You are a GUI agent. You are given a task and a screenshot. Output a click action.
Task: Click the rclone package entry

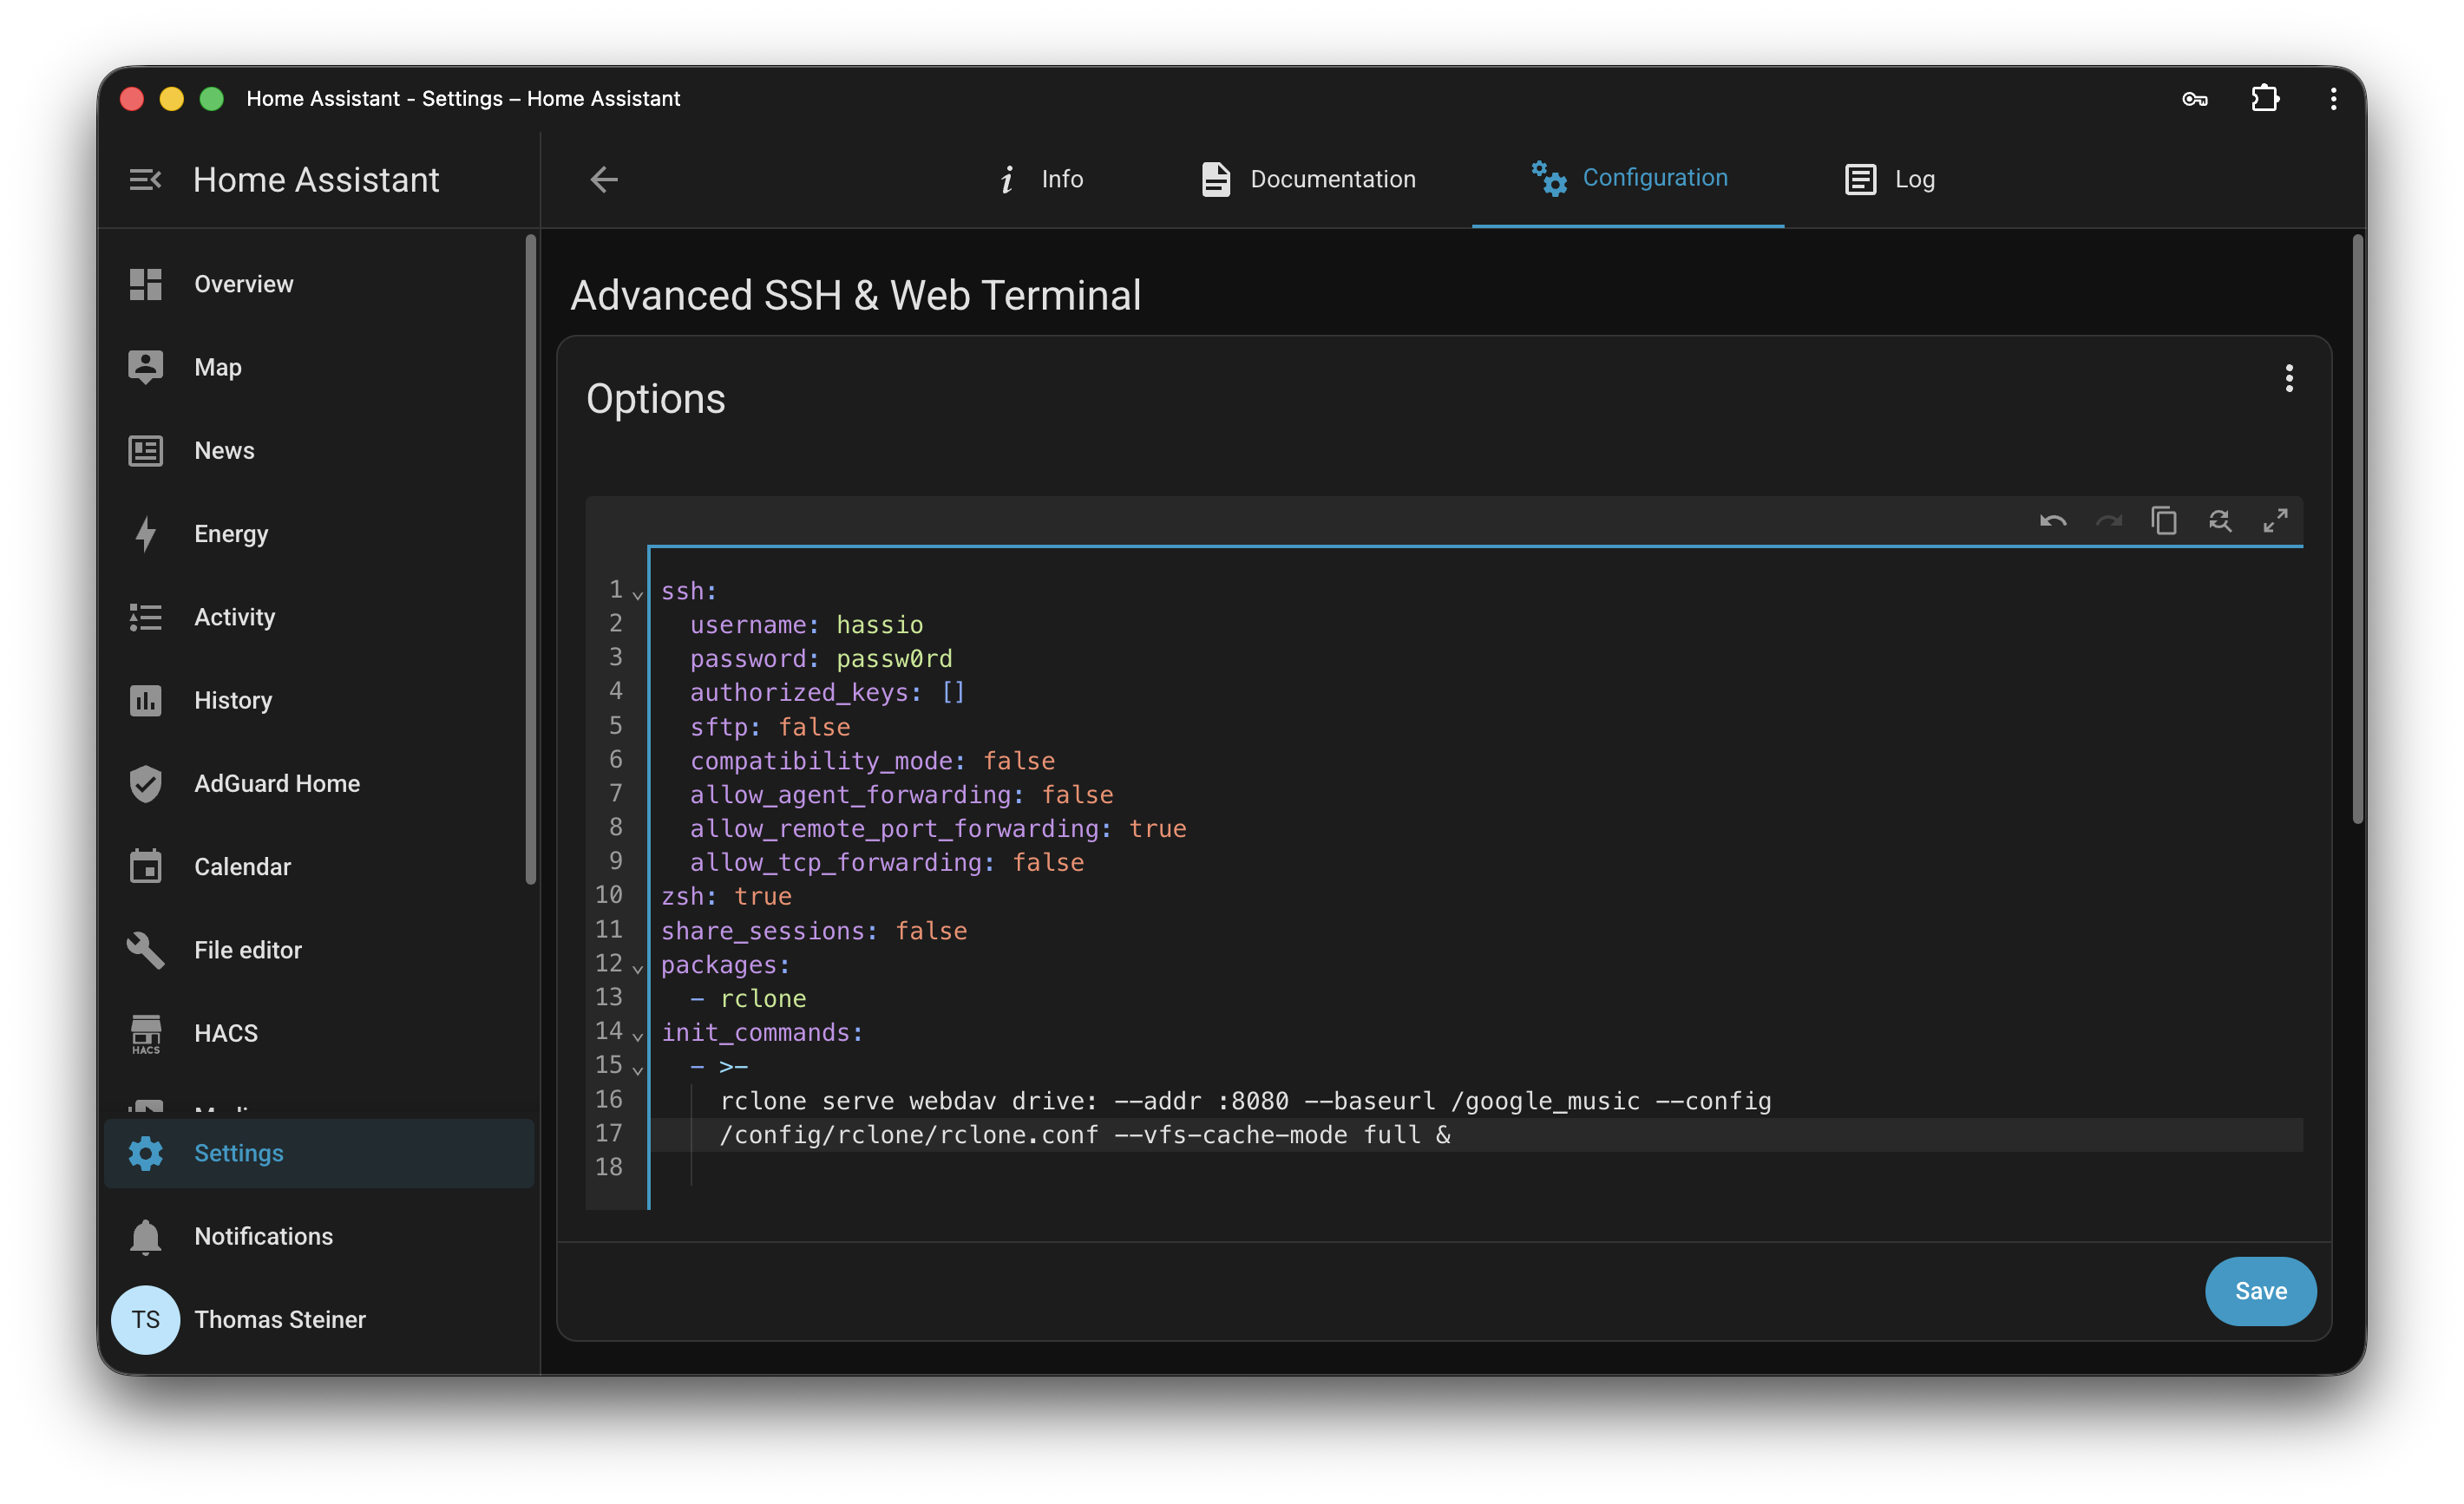(x=762, y=998)
